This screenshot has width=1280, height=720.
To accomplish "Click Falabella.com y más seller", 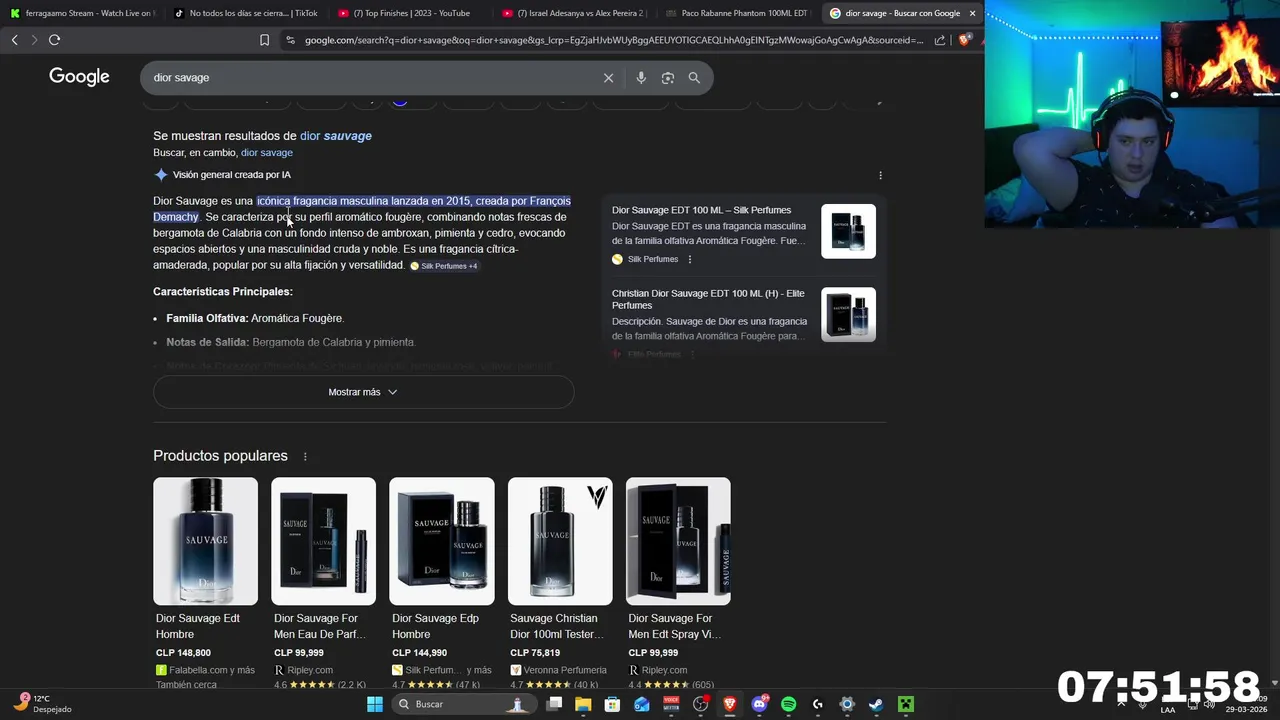I will pyautogui.click(x=205, y=670).
